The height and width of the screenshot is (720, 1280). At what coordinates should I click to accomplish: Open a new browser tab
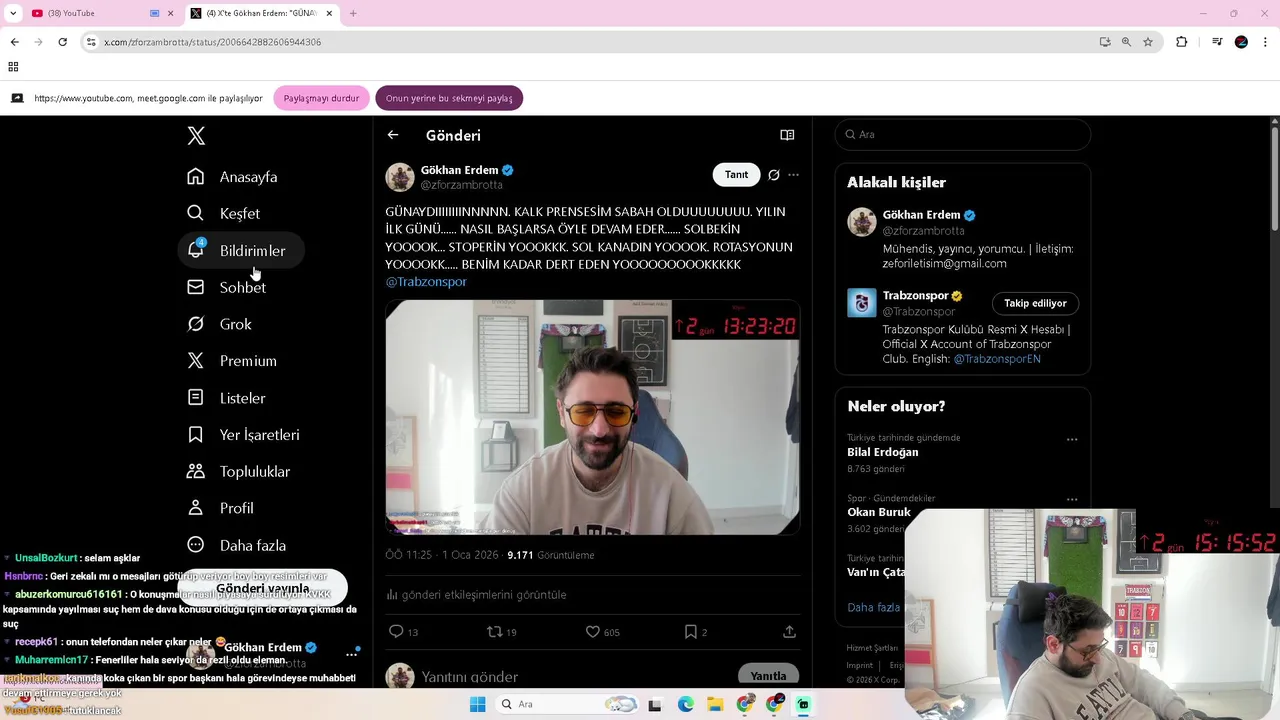(x=353, y=13)
